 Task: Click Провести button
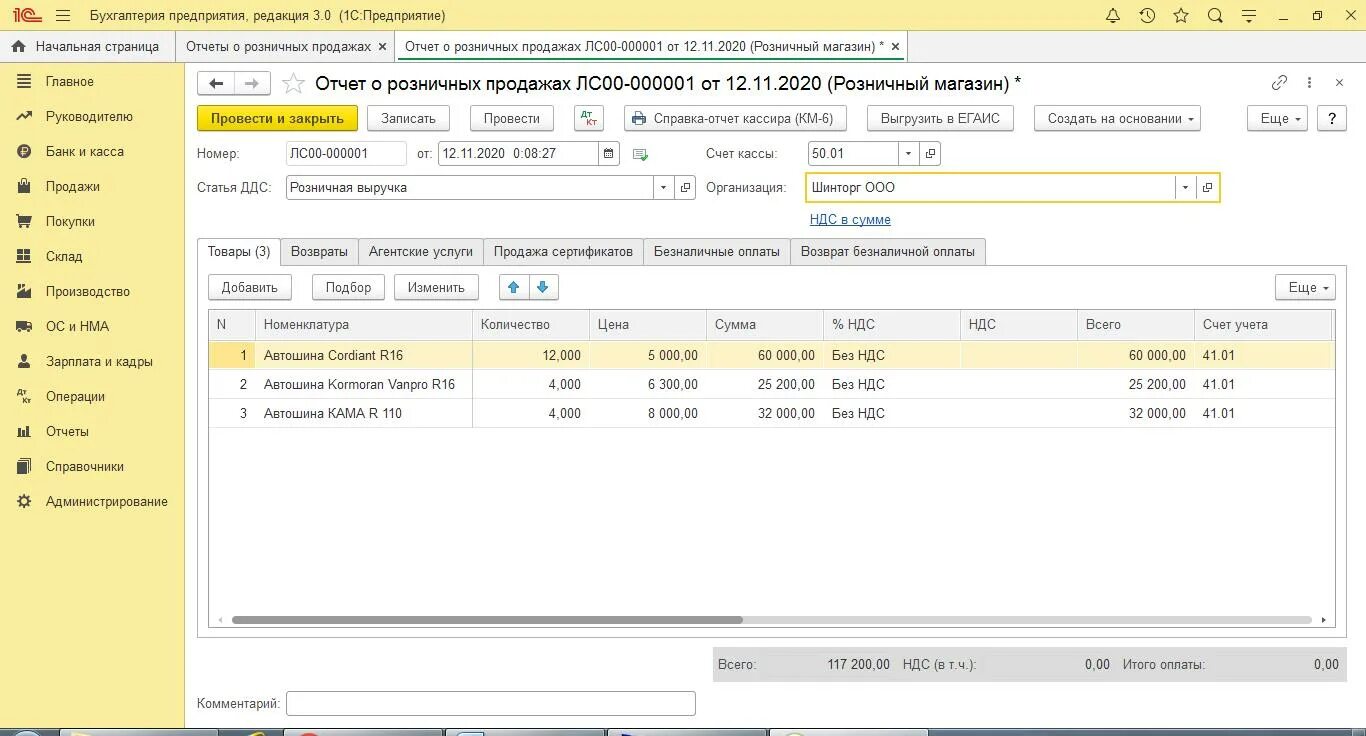[x=512, y=118]
